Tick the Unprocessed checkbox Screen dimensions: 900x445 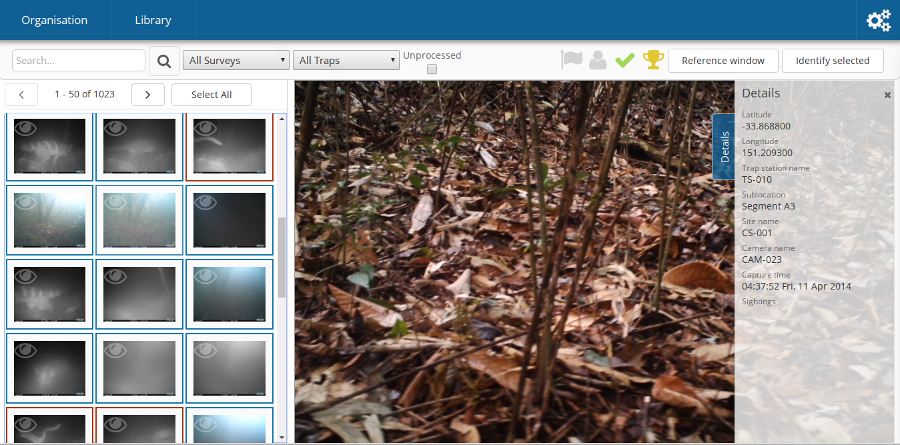coord(432,69)
